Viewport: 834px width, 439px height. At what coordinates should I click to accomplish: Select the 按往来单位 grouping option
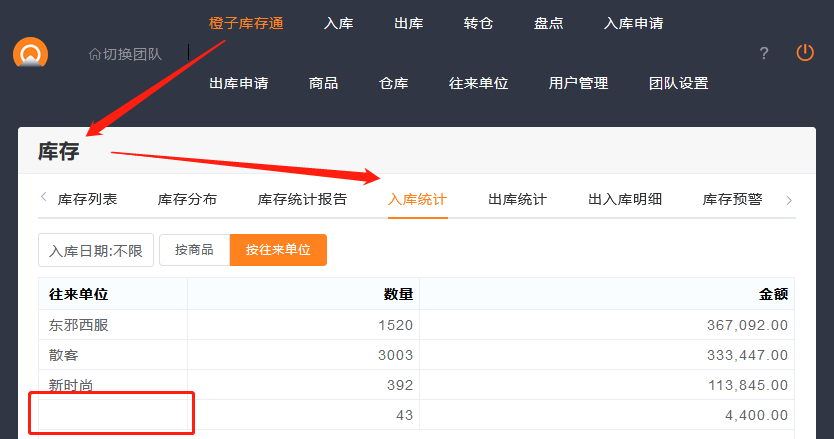coord(278,250)
